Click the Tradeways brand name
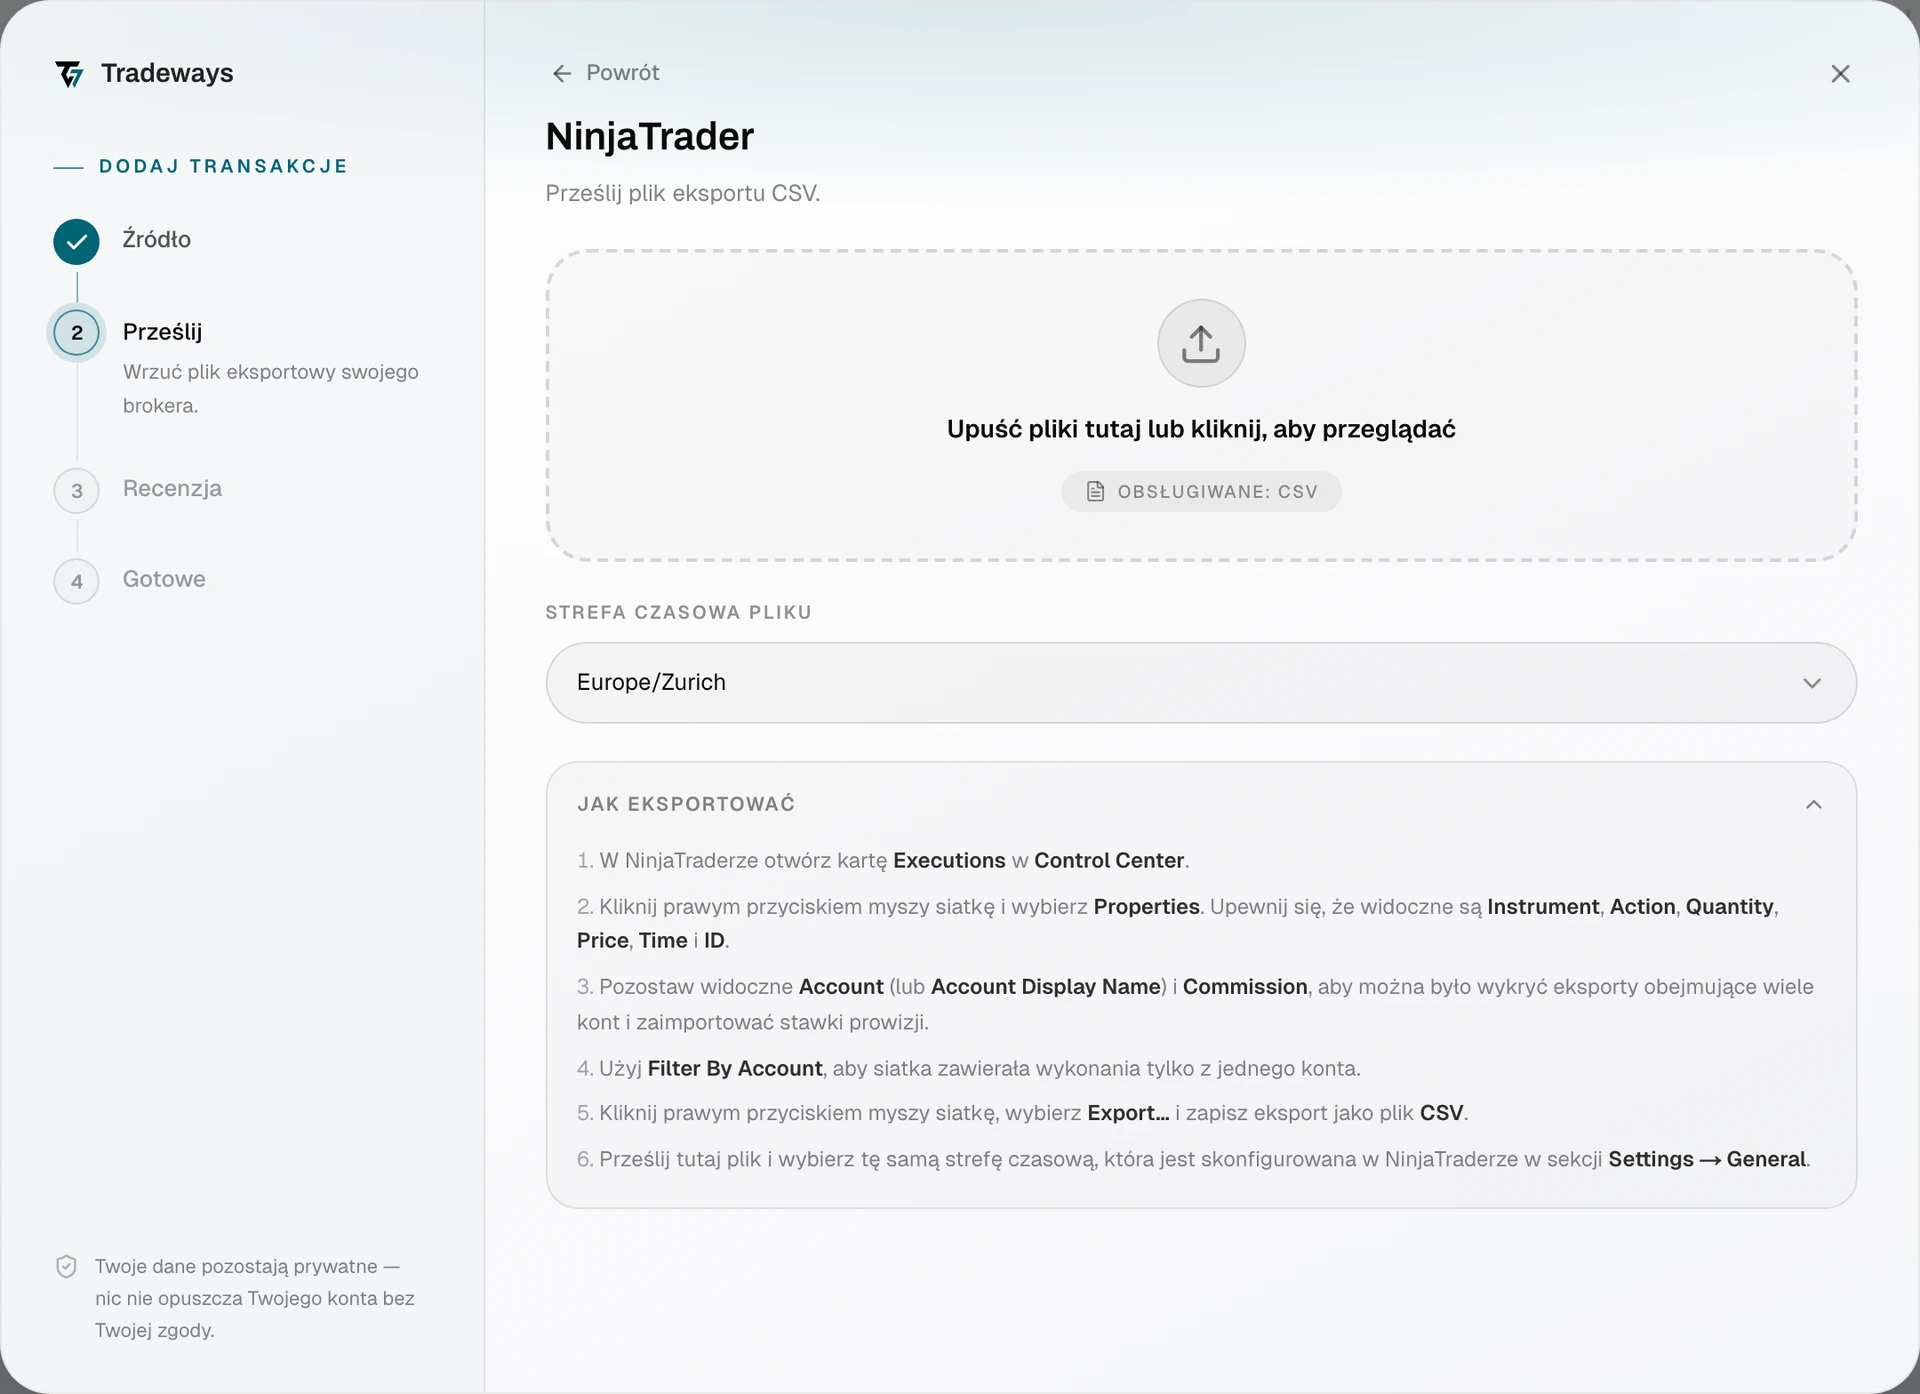 coord(167,73)
